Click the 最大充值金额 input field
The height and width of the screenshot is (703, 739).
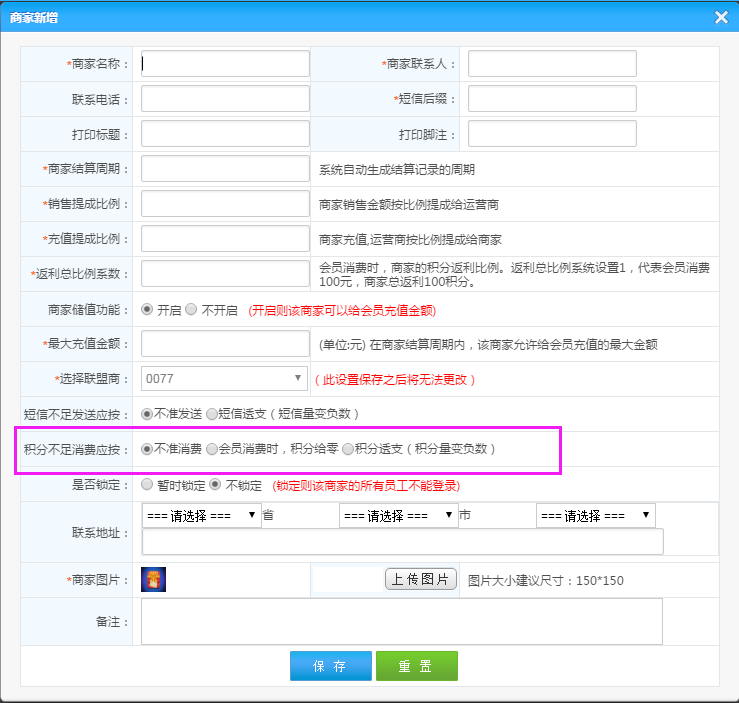coord(225,343)
